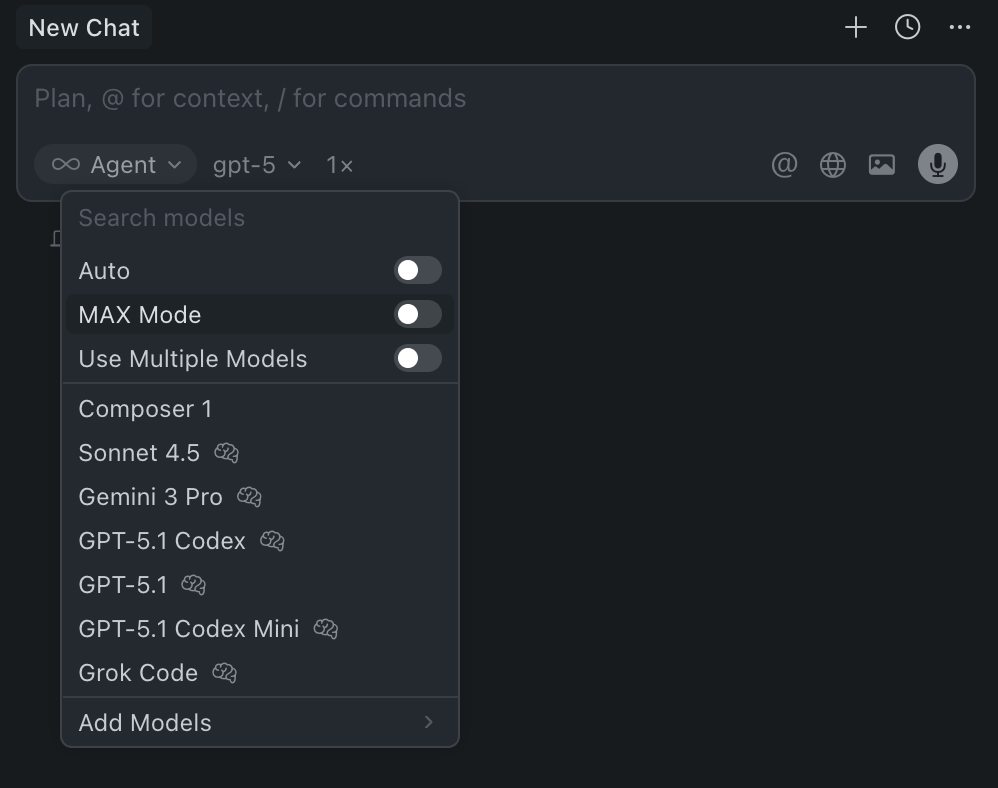The height and width of the screenshot is (788, 998).
Task: Click the Search models input field
Action: click(x=259, y=218)
